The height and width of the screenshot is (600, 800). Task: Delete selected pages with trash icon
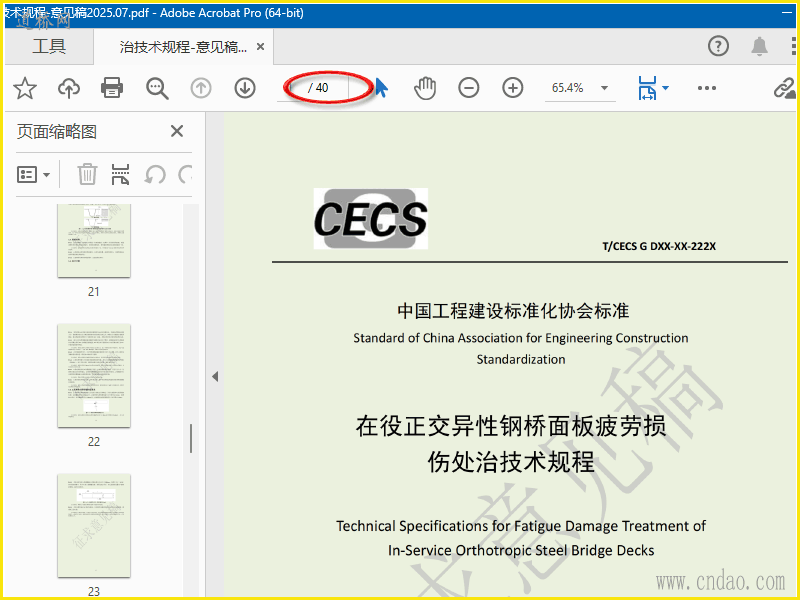(87, 174)
